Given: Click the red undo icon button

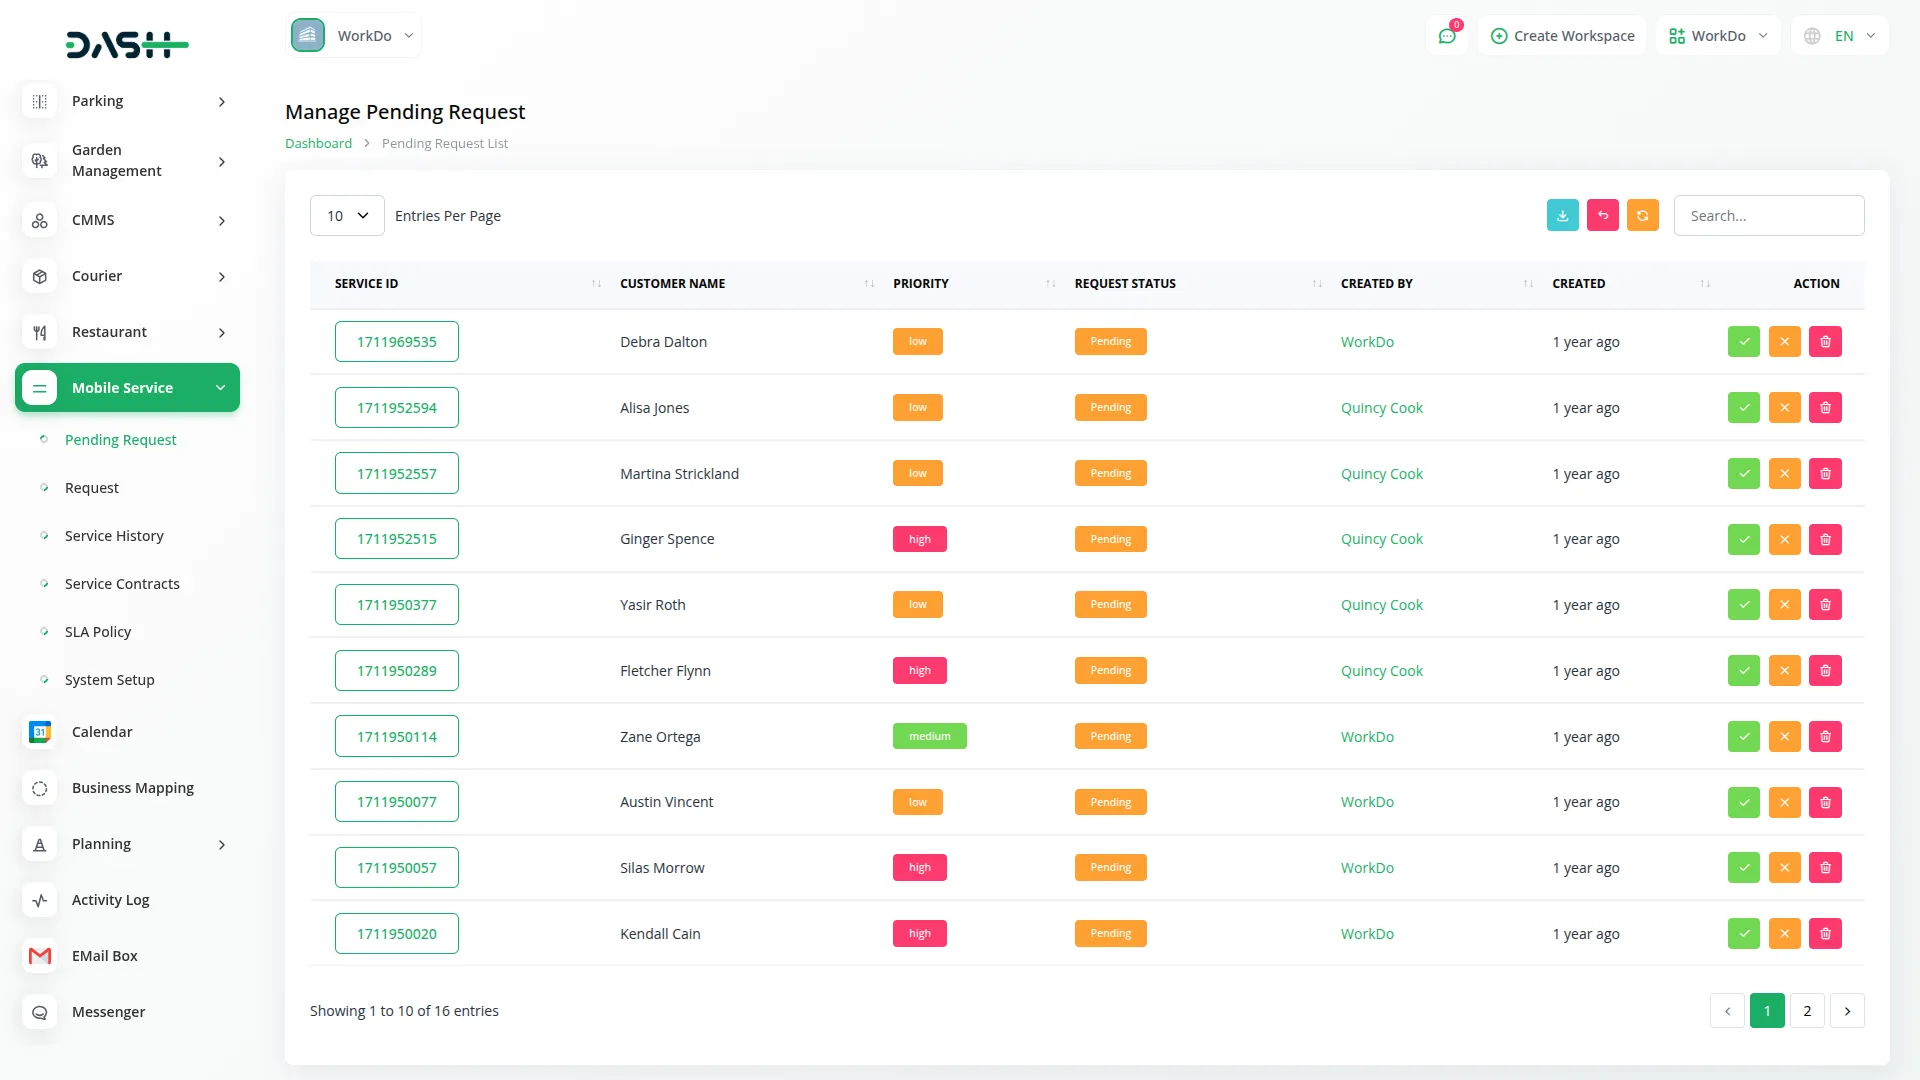Looking at the screenshot, I should click(x=1602, y=216).
